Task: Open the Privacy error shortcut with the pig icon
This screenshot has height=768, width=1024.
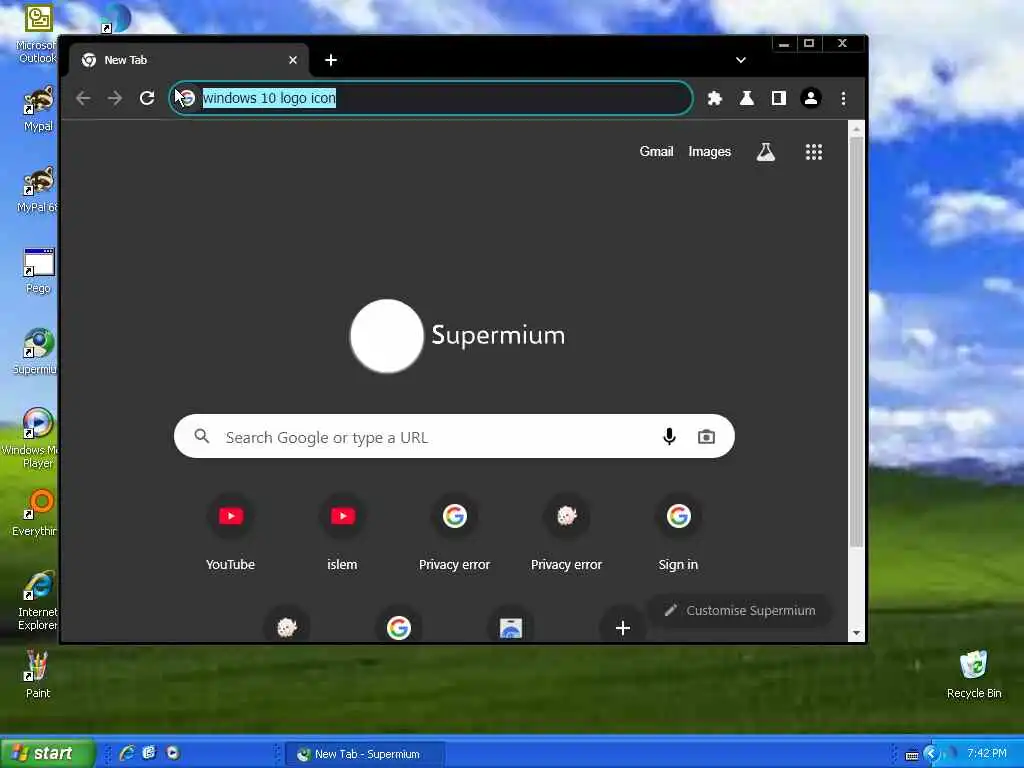Action: point(566,532)
